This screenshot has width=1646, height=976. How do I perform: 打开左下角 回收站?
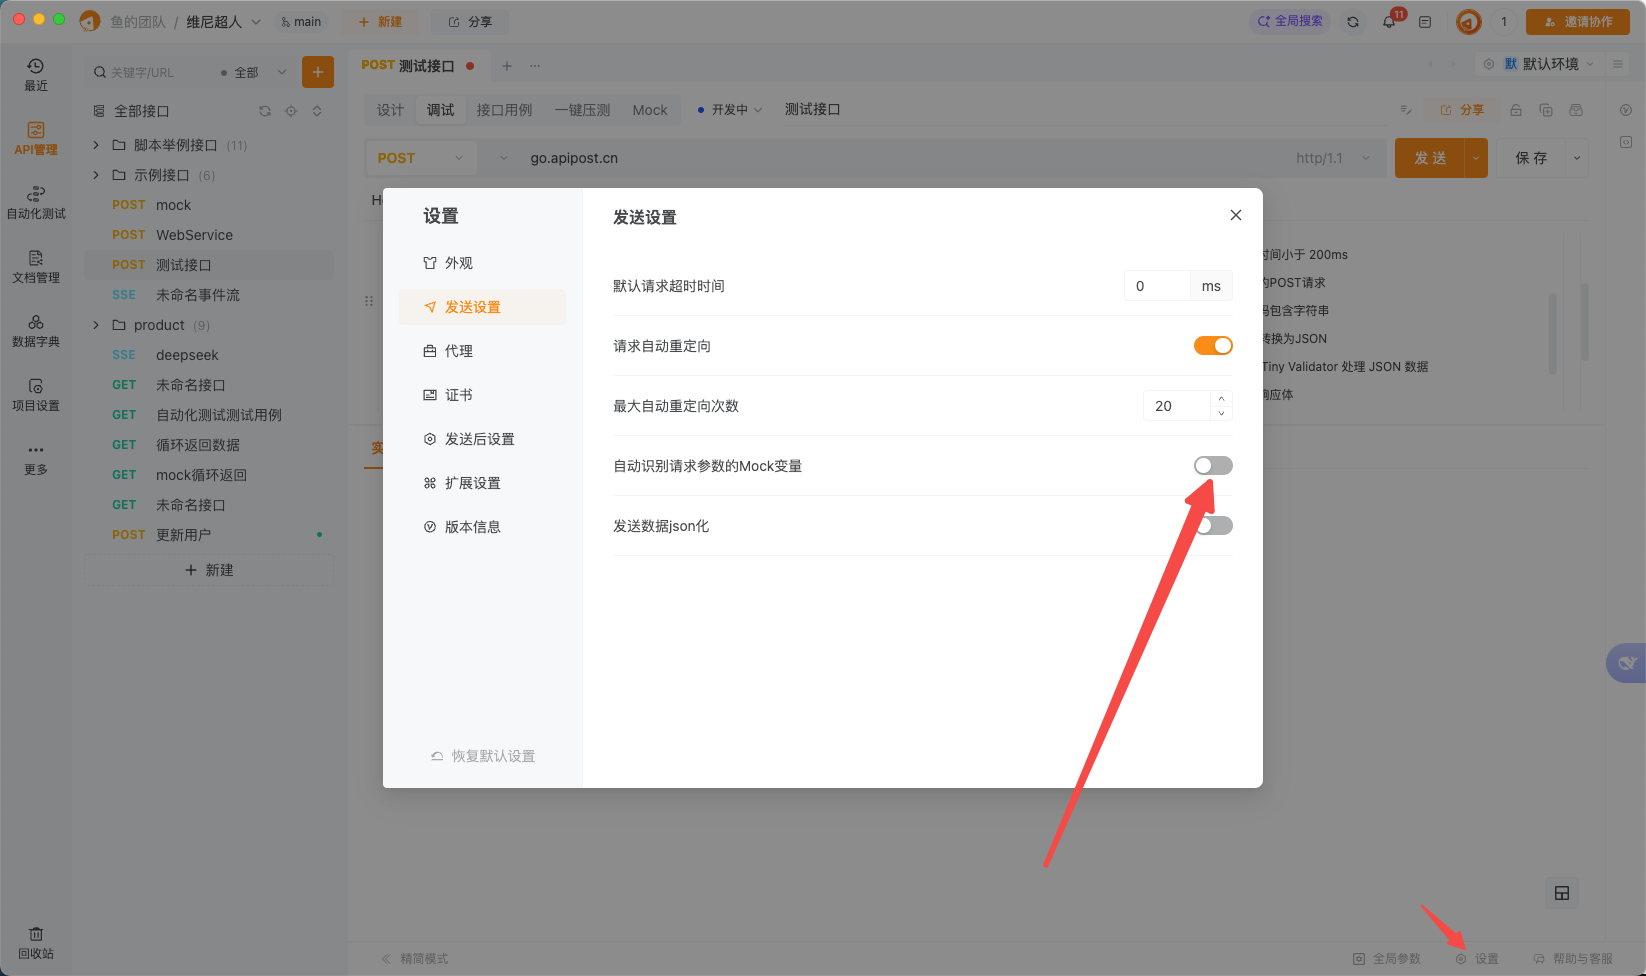(36, 941)
